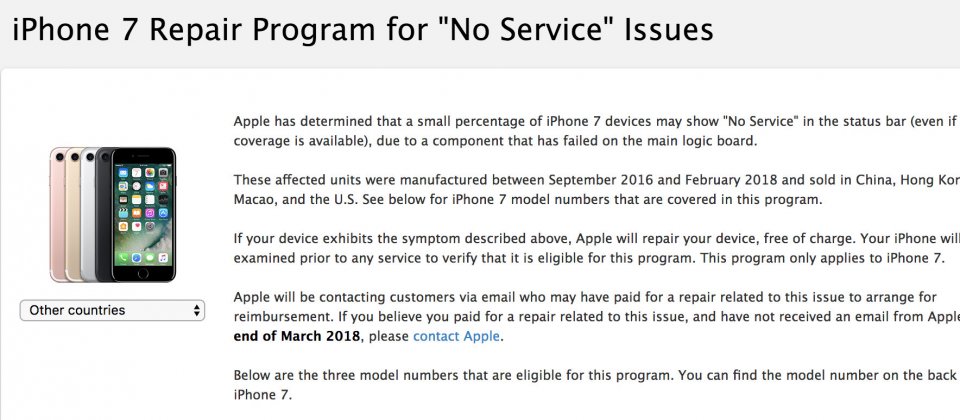This screenshot has width=960, height=420.
Task: Click the Messages icon in the iPhone dock
Action: (x=149, y=258)
